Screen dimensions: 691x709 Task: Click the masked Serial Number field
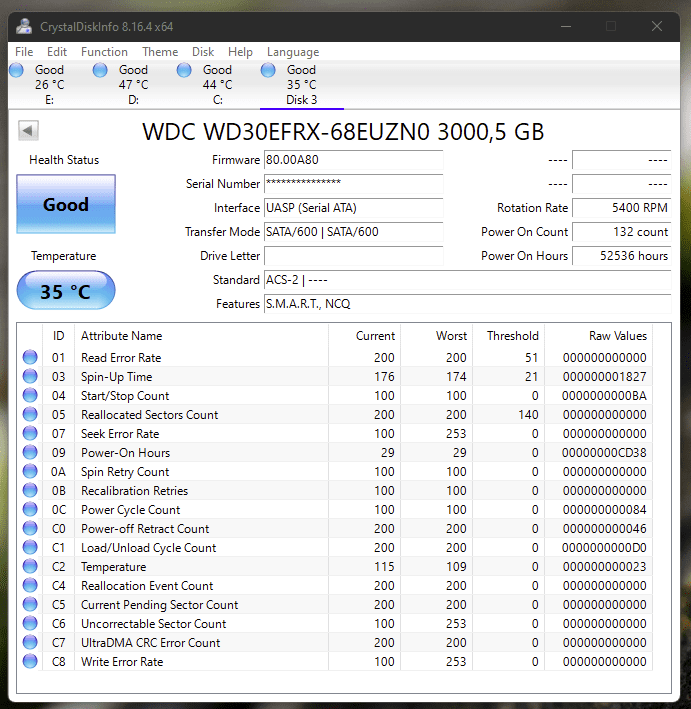pos(354,184)
